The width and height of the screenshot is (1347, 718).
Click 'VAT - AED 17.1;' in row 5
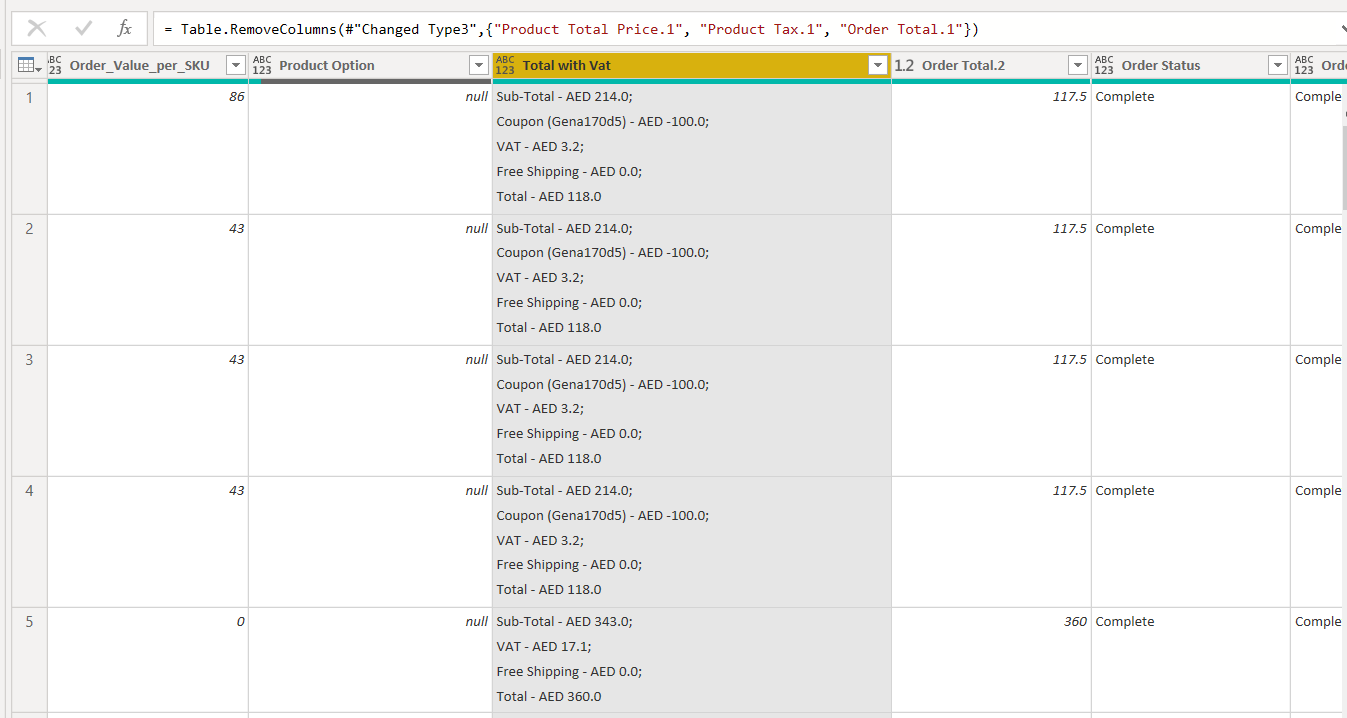(x=544, y=646)
